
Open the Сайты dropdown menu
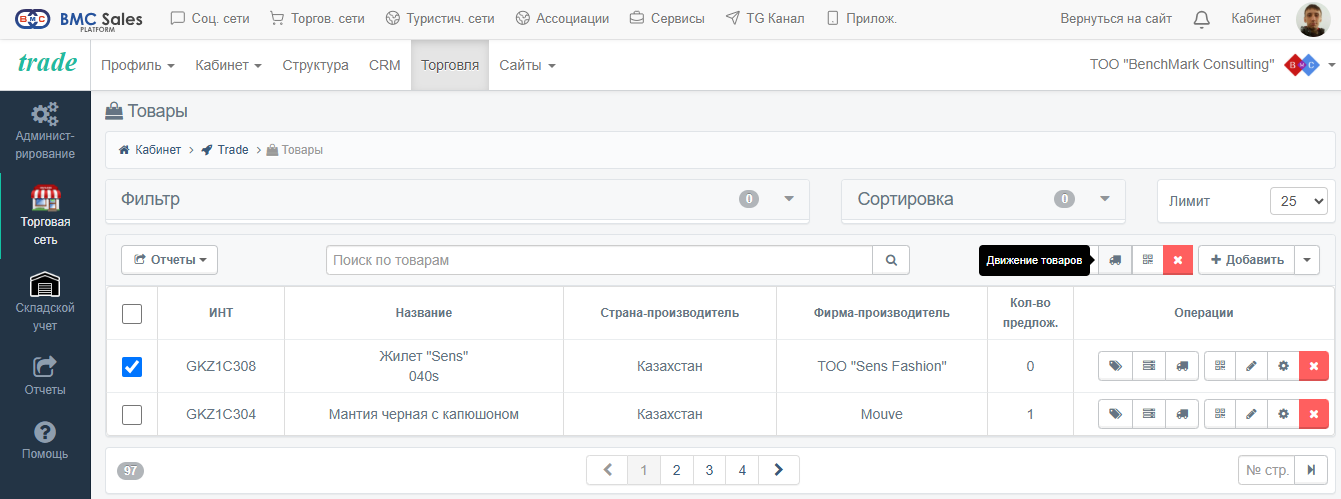pyautogui.click(x=527, y=65)
